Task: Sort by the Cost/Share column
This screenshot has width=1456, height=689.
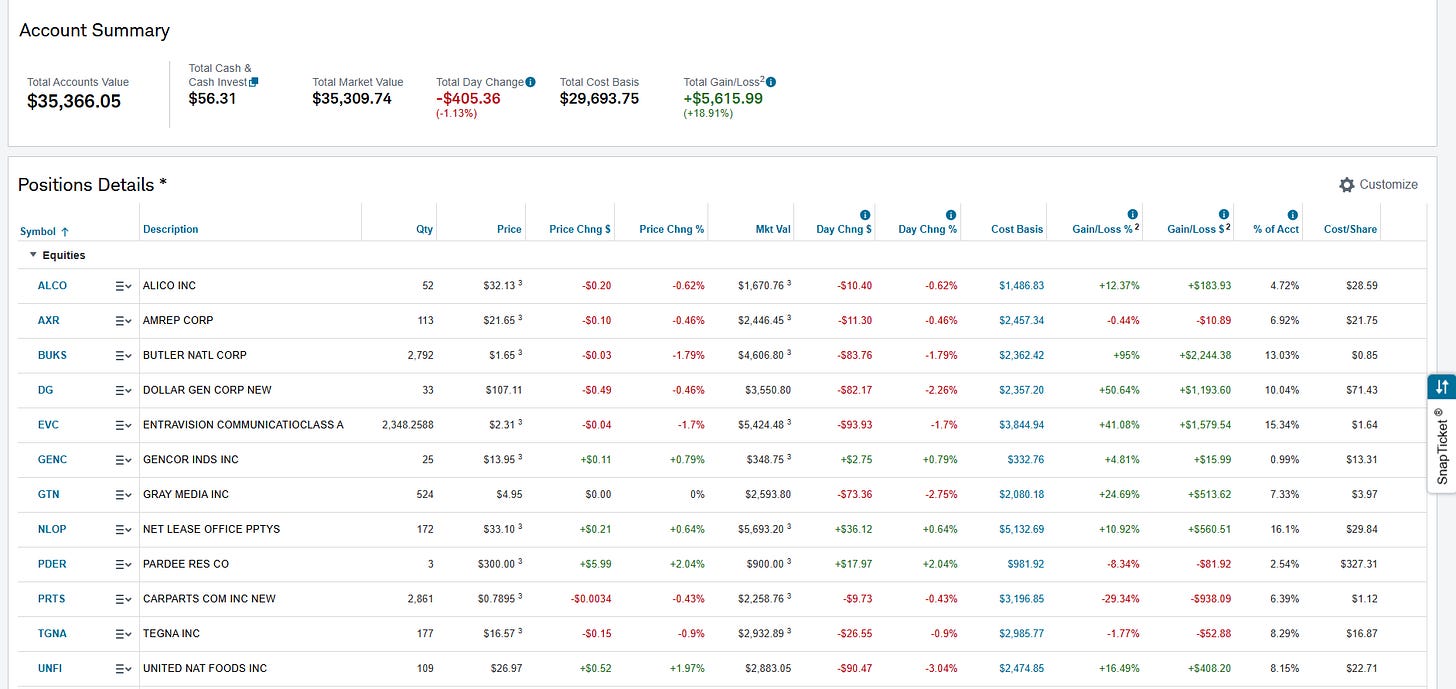Action: pos(1350,229)
